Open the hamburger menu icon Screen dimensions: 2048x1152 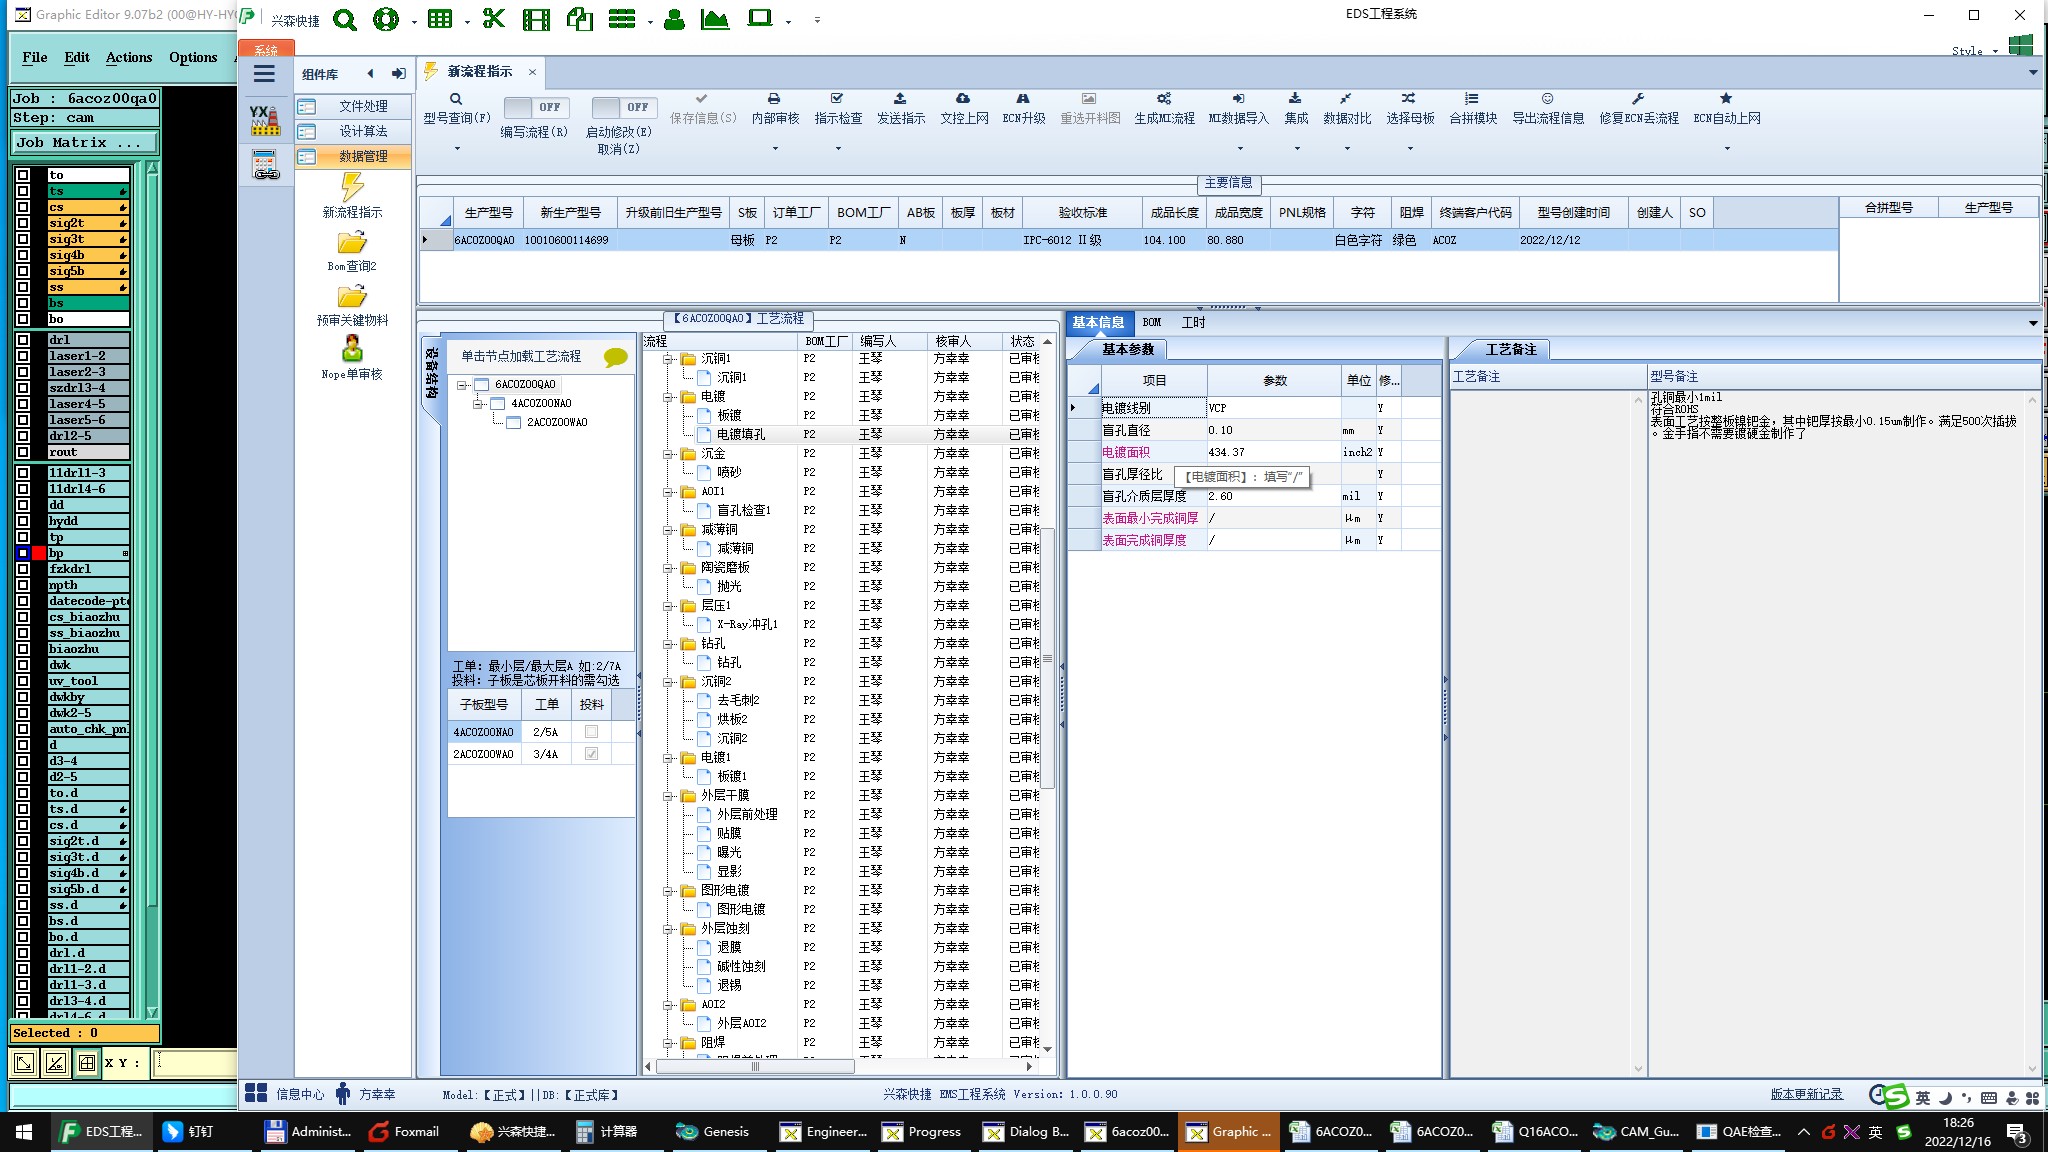264,74
